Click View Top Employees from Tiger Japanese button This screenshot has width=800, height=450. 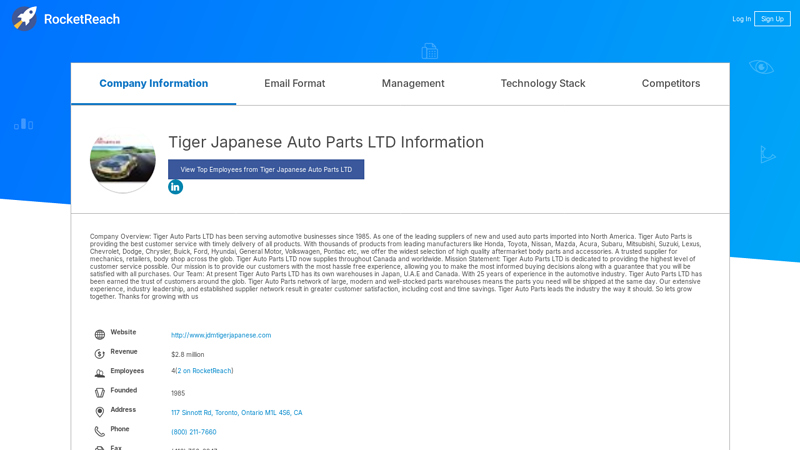tap(266, 169)
